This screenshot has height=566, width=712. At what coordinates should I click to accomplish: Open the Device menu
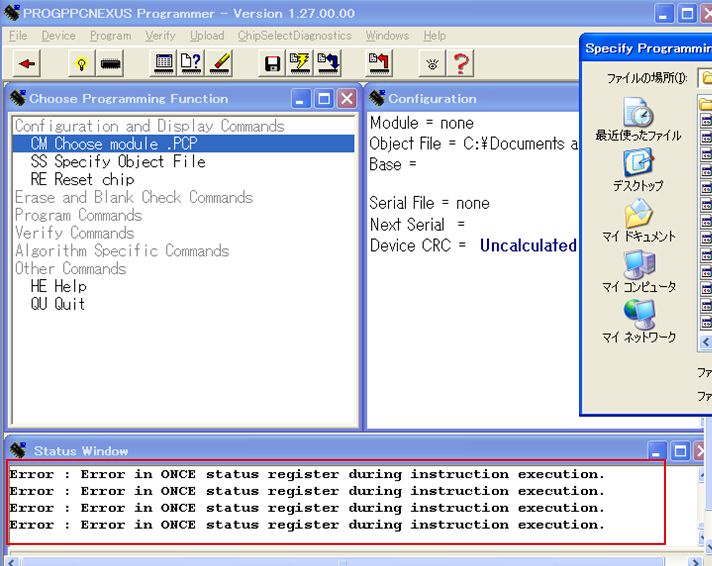(59, 35)
